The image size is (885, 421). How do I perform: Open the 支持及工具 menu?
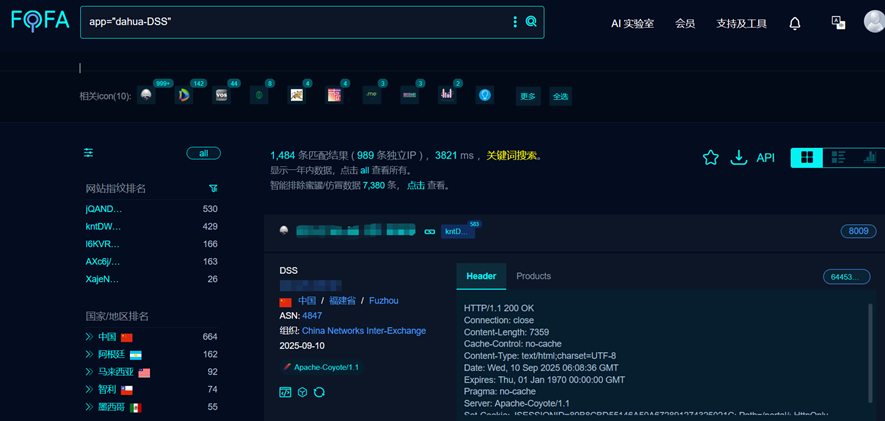point(741,24)
